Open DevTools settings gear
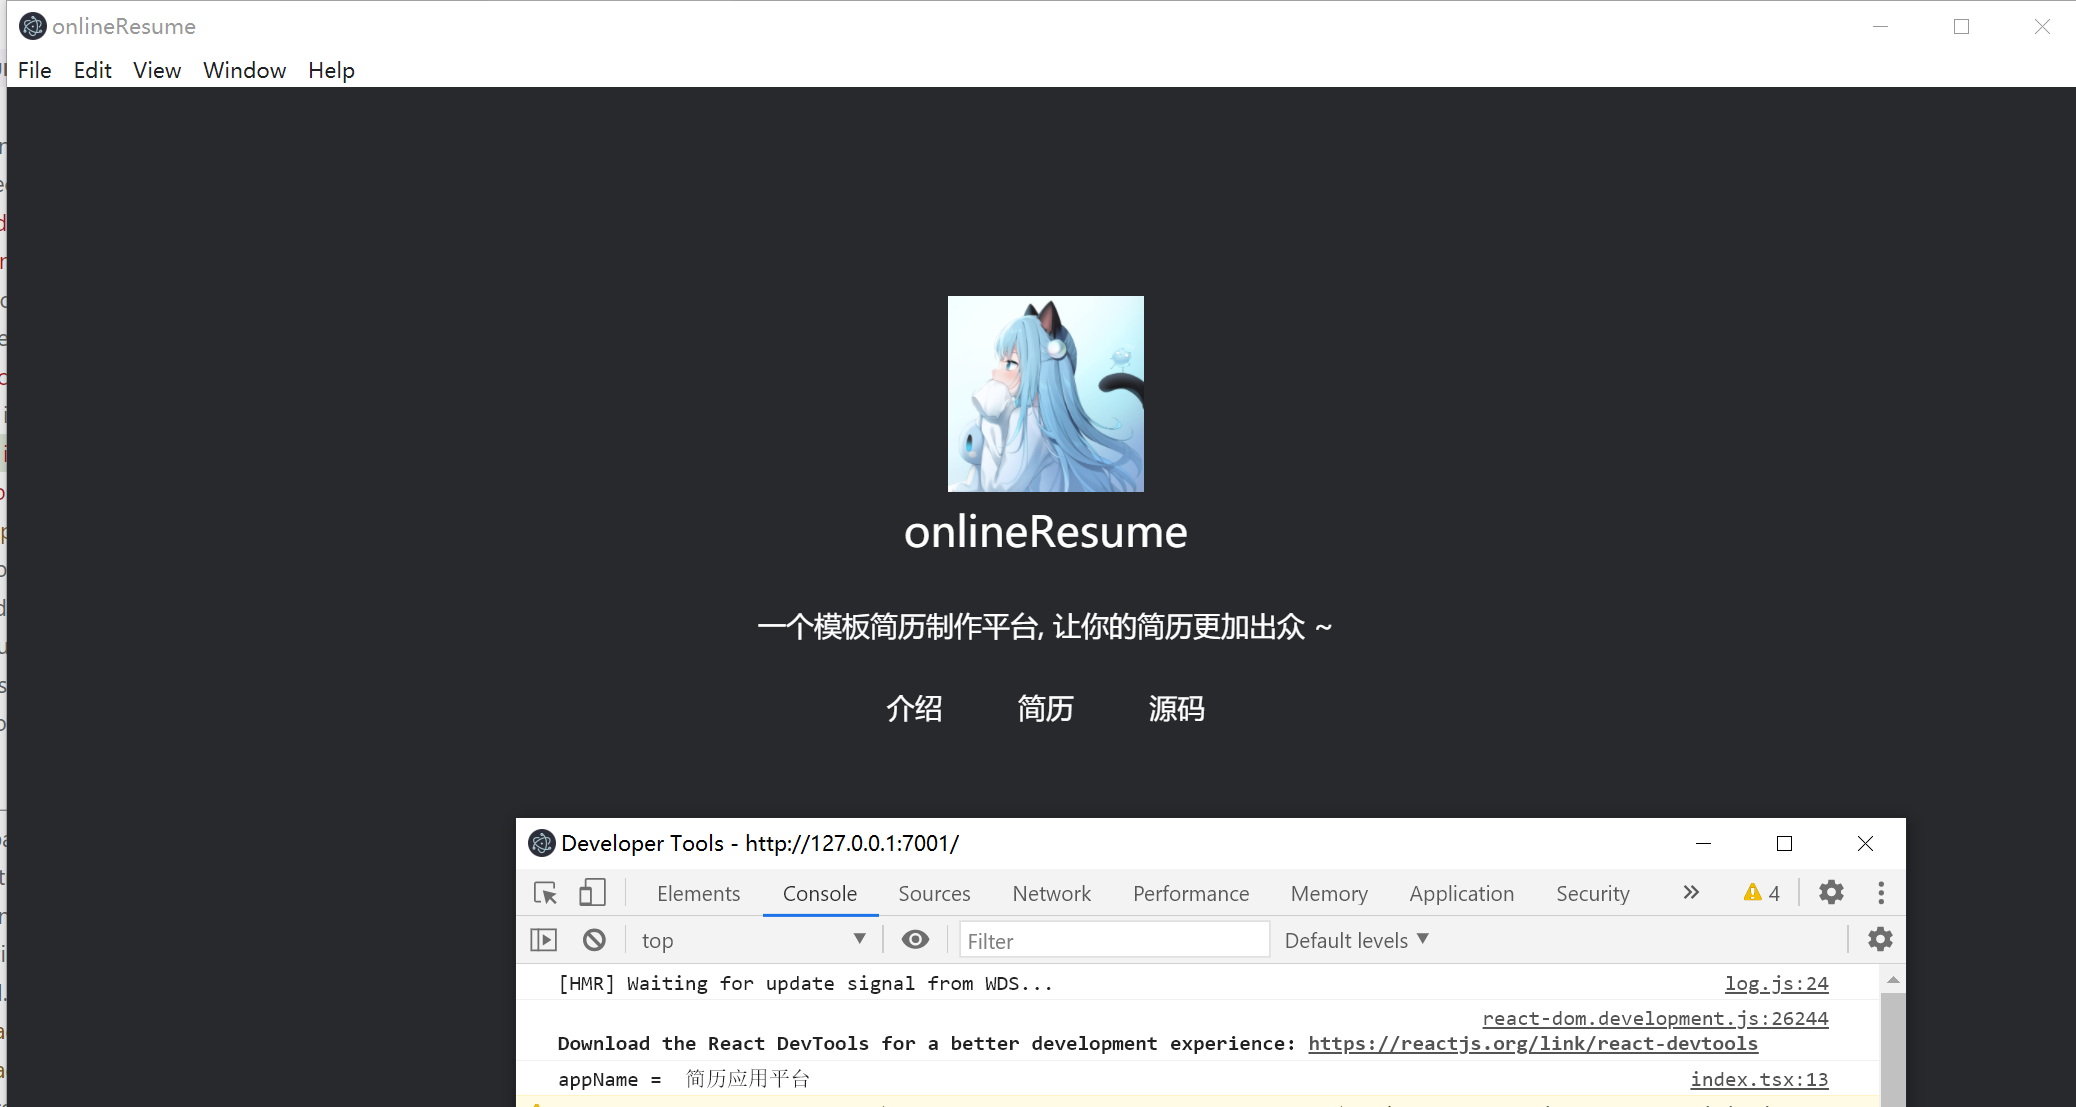 point(1831,892)
